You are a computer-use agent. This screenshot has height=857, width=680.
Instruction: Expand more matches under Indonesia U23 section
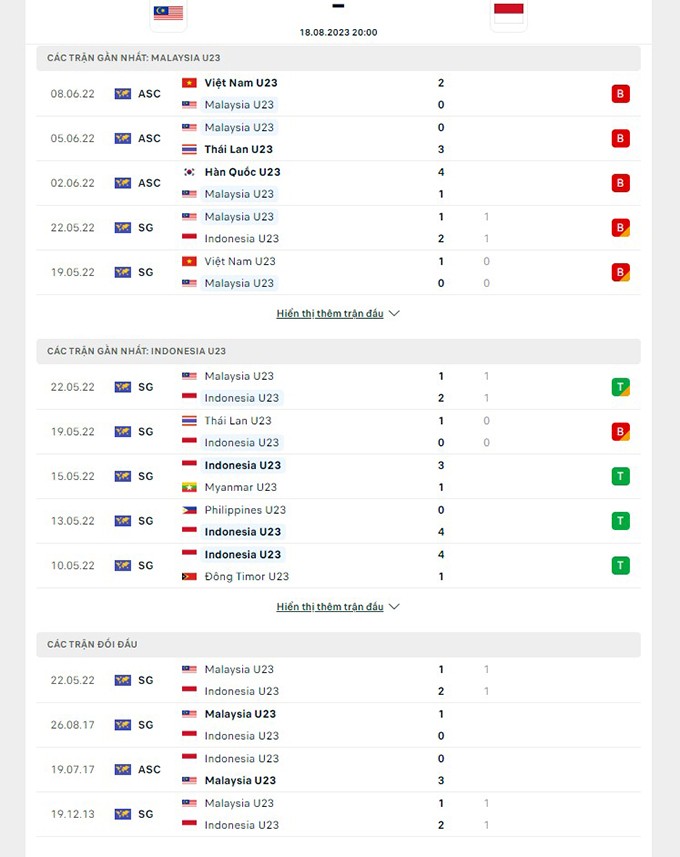click(330, 607)
